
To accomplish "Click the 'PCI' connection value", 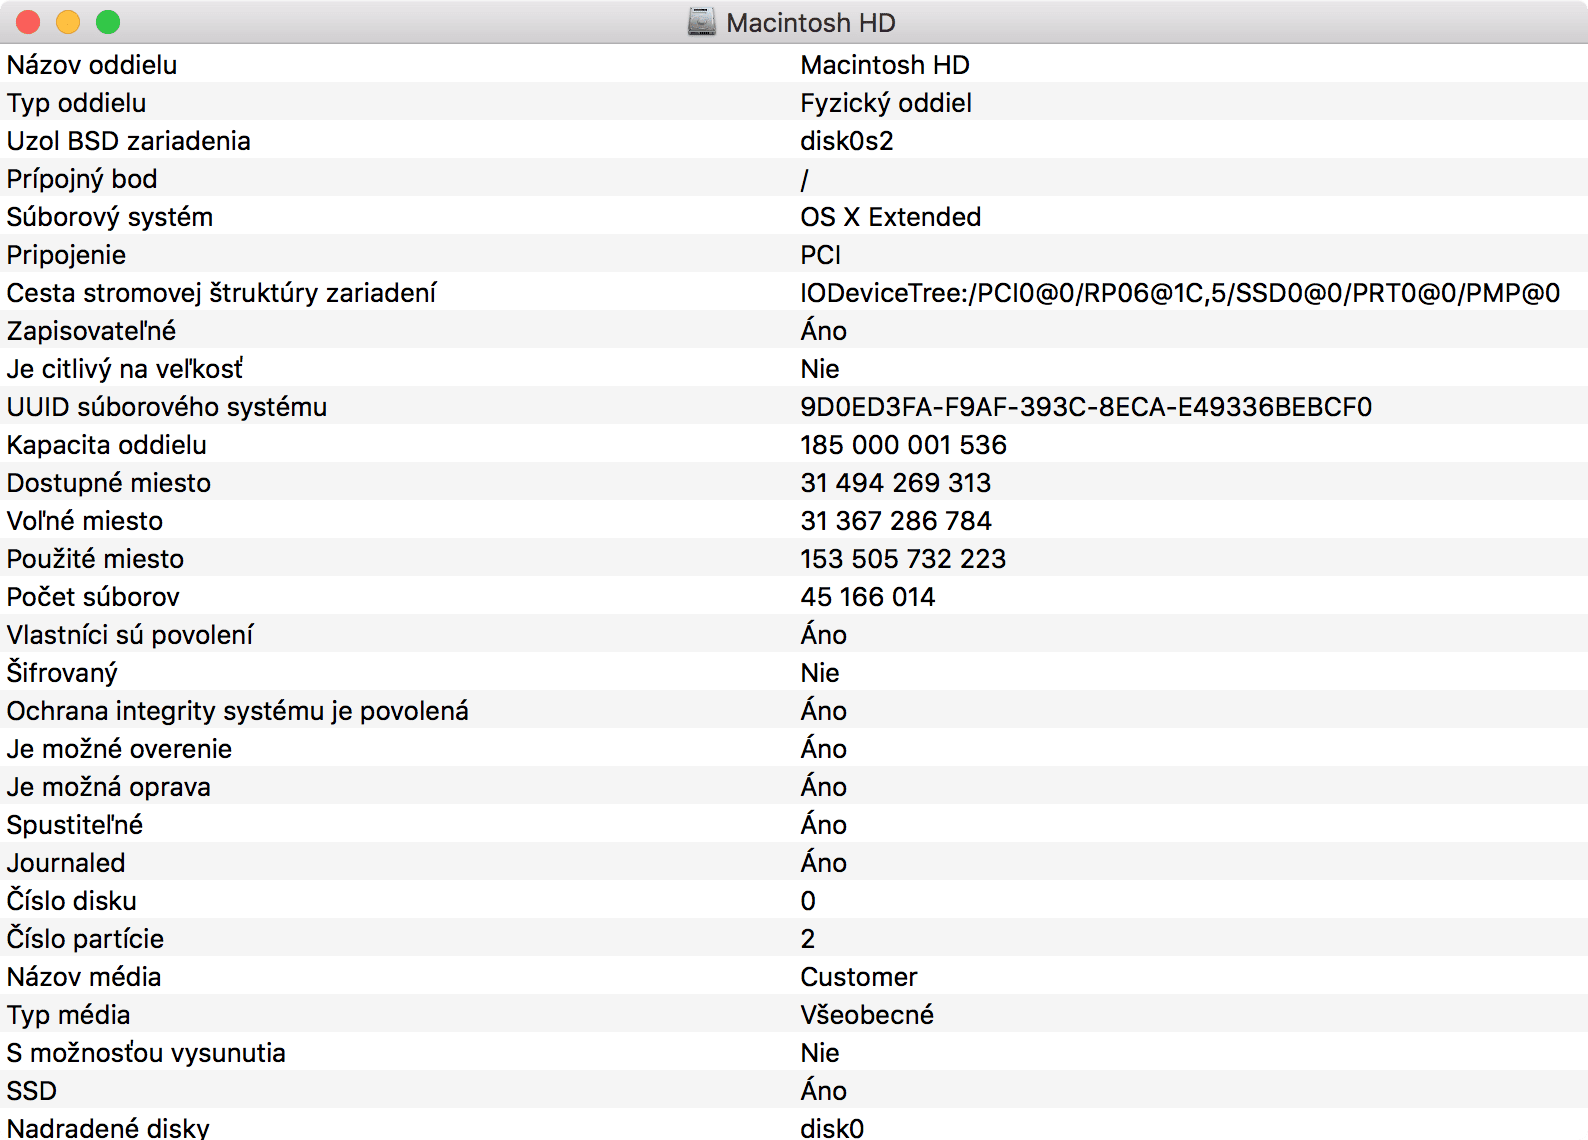I will tap(820, 255).
